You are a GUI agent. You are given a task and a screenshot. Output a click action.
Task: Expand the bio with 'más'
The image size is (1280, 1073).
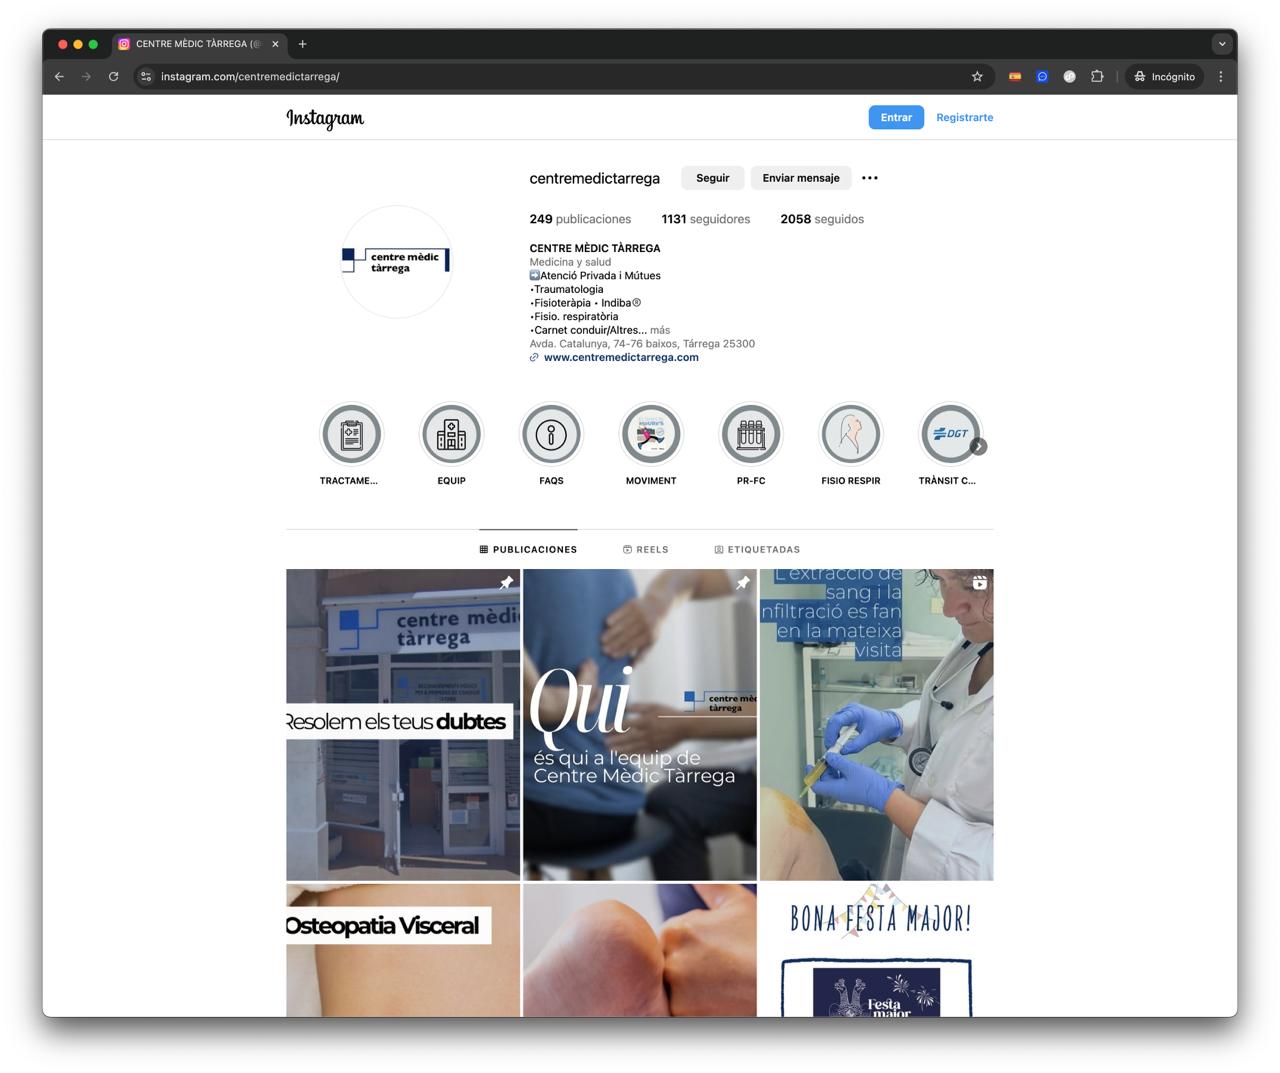(660, 330)
